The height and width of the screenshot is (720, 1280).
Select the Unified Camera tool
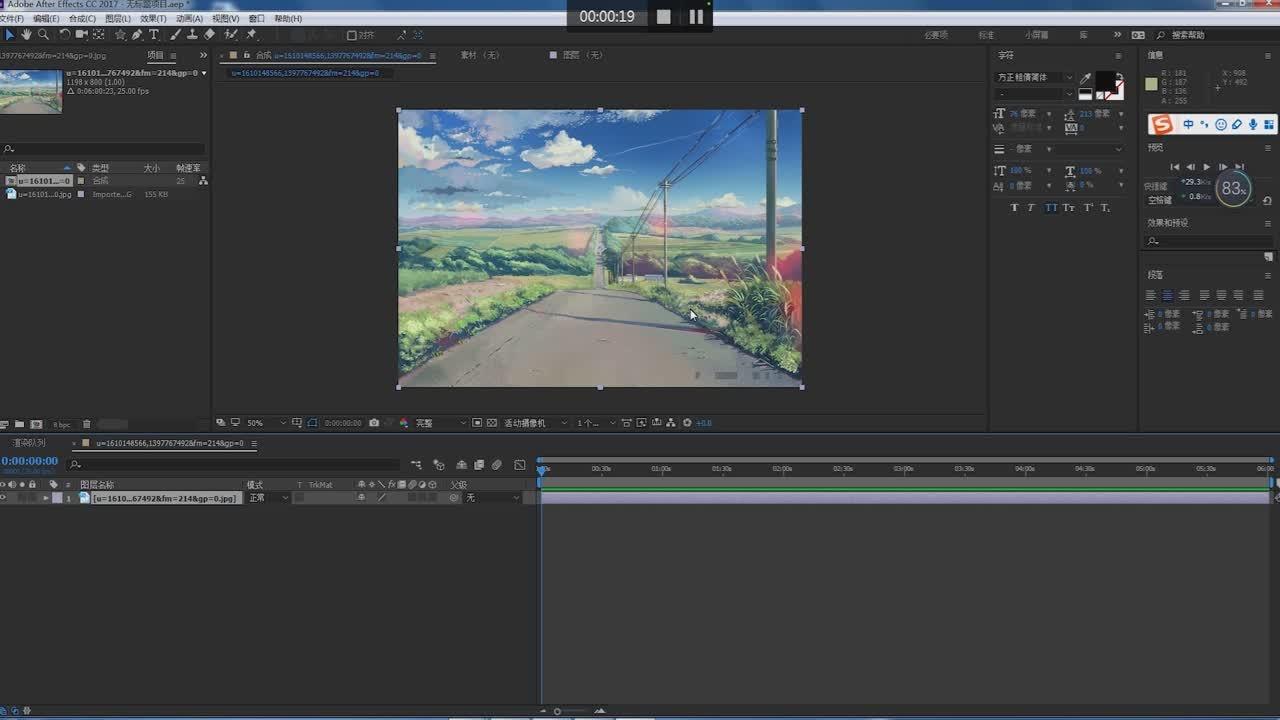[82, 35]
